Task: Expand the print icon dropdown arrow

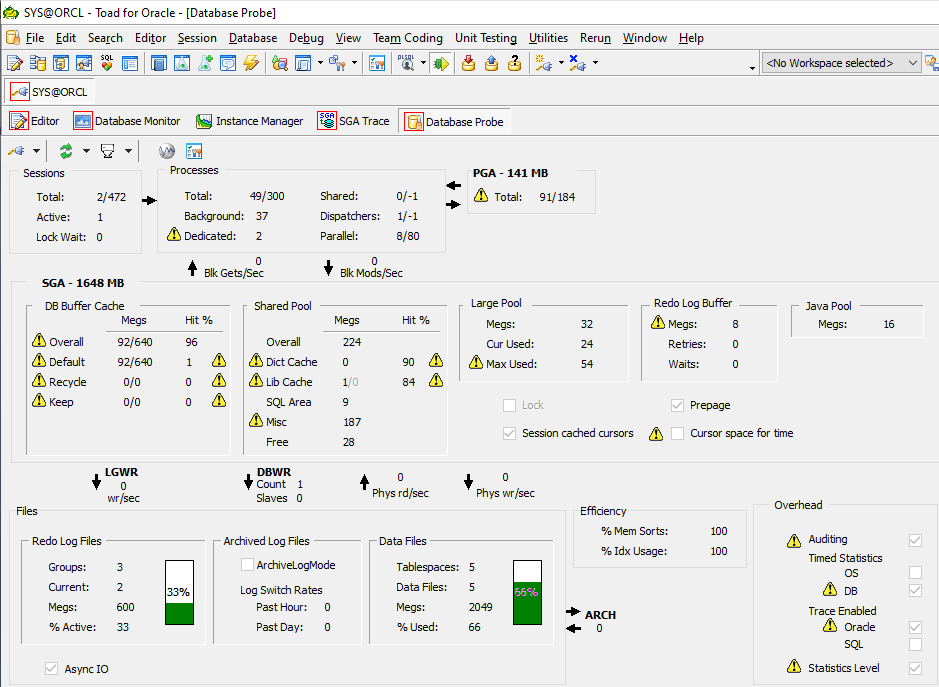Action: click(x=128, y=151)
